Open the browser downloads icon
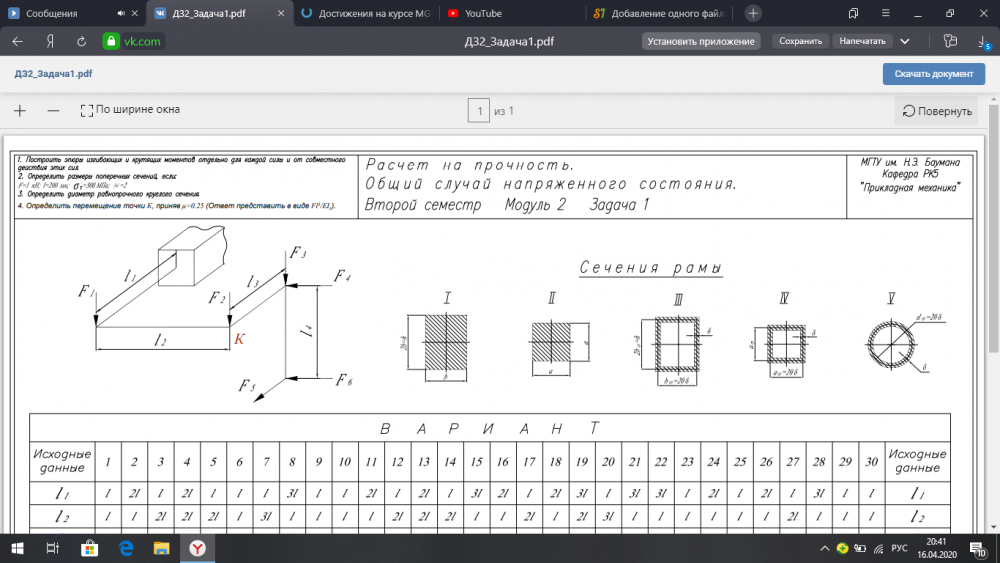 (983, 42)
